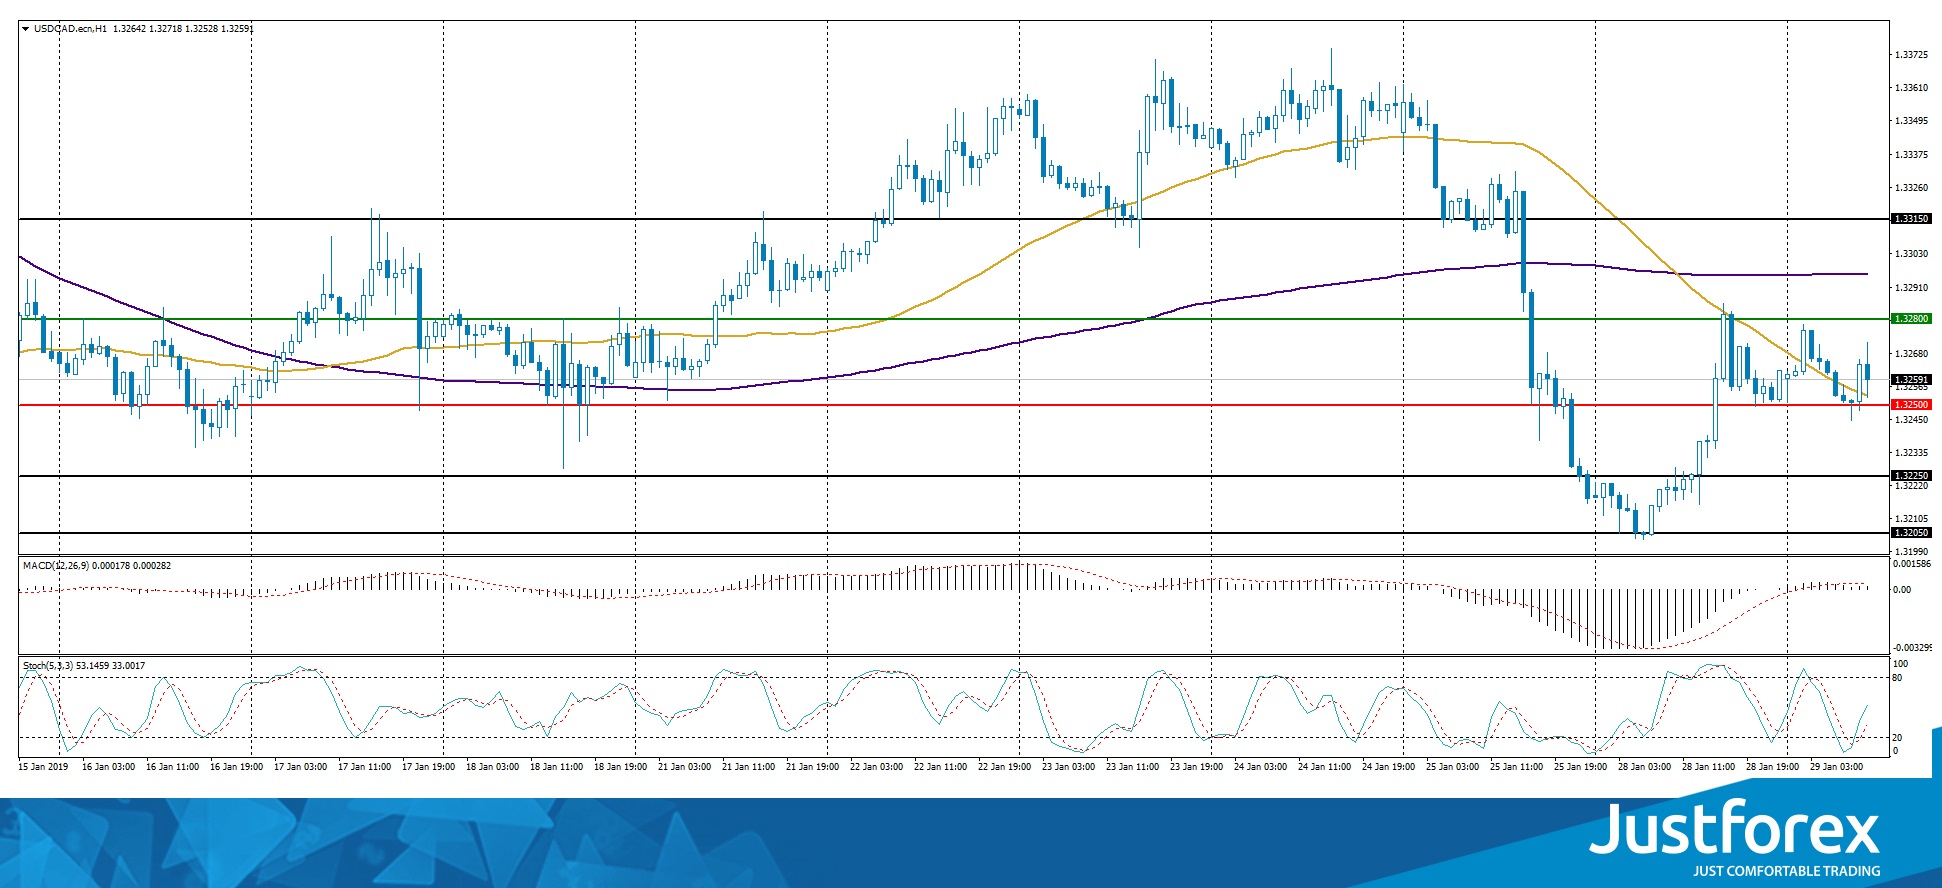Click the 1.32105 price axis label
Screen dimensions: 1942x888
pos(1912,519)
